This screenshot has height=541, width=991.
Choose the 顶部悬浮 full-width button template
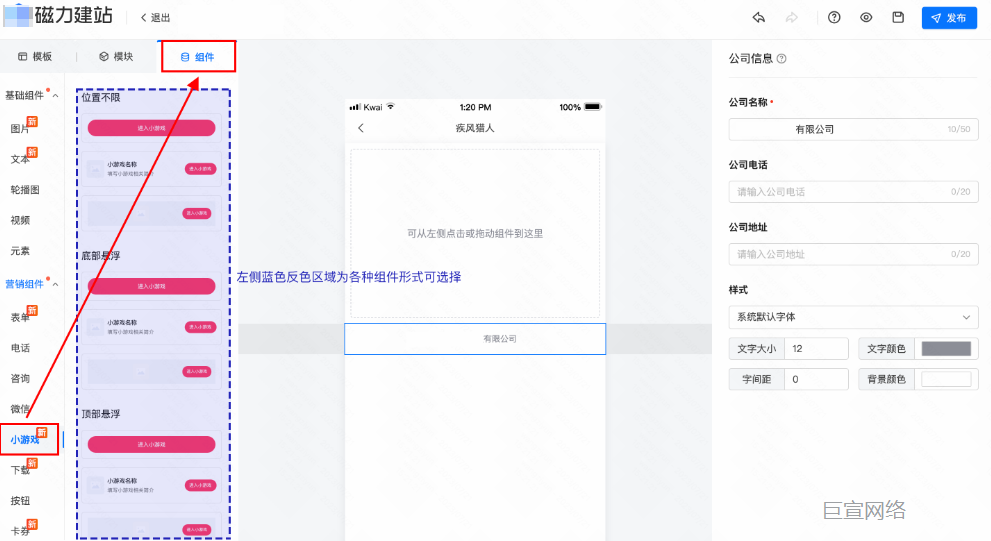coord(151,444)
